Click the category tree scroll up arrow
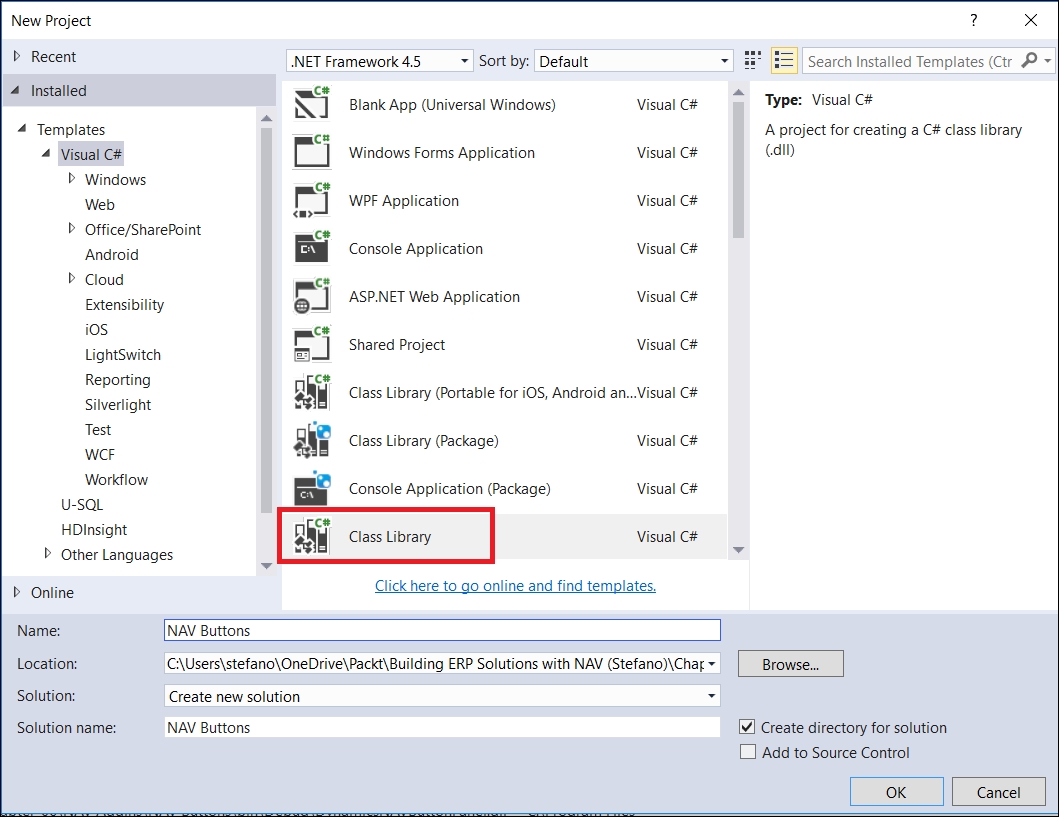 [x=266, y=118]
